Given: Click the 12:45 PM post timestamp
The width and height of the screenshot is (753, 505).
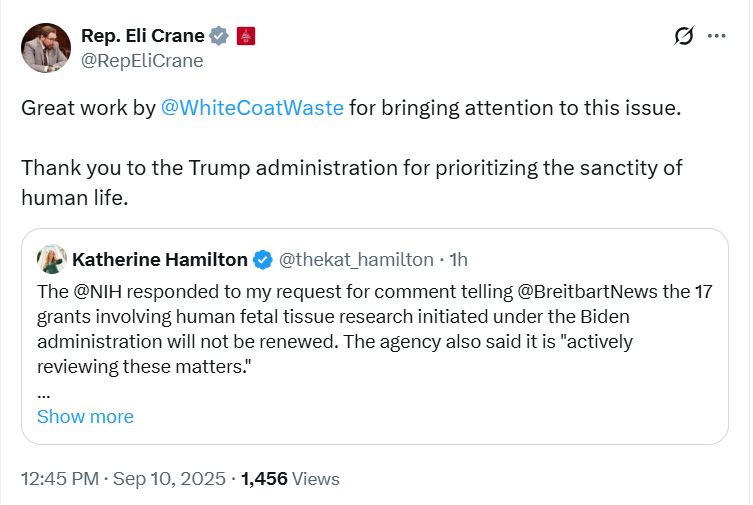Looking at the screenshot, I should 58,479.
